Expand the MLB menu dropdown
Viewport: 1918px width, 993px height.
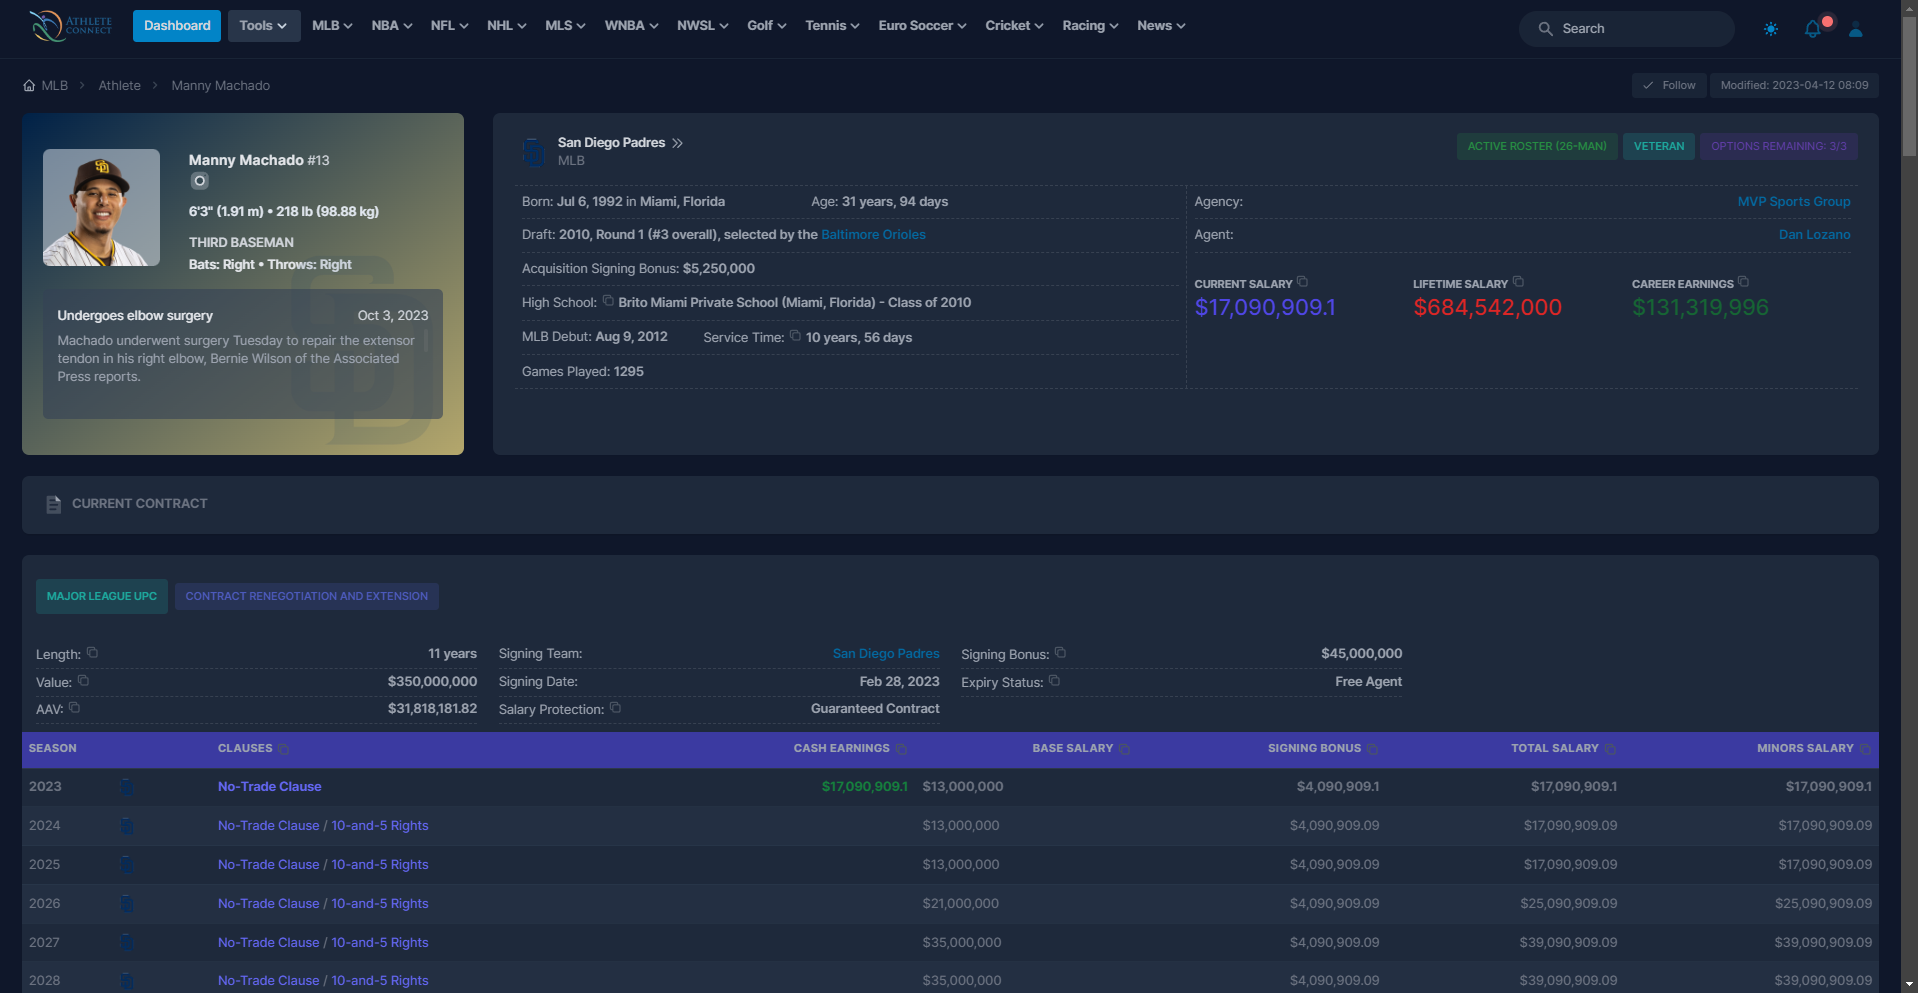[332, 26]
